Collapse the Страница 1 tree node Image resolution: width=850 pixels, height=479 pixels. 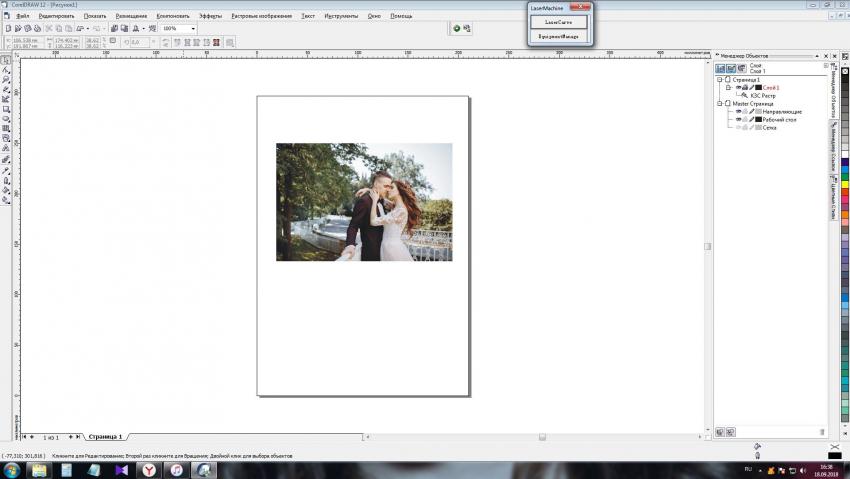(719, 80)
